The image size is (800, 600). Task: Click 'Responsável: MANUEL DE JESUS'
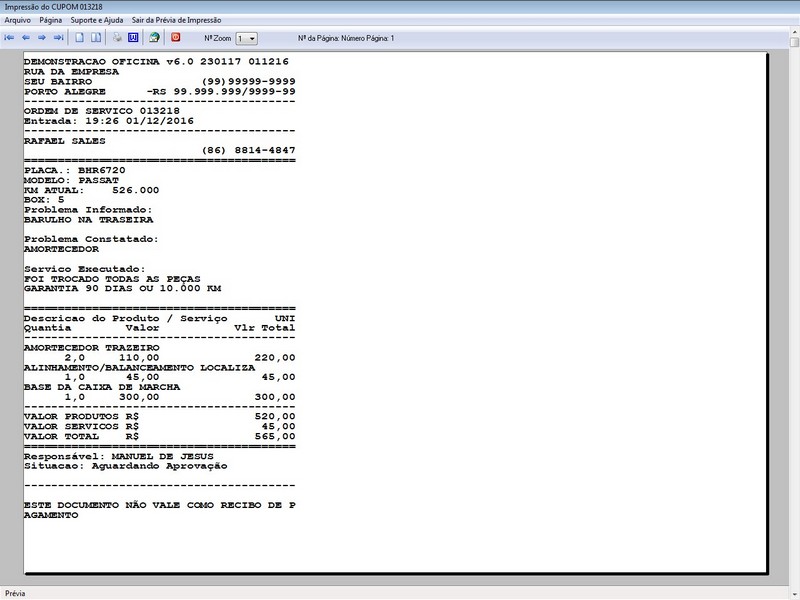point(118,457)
